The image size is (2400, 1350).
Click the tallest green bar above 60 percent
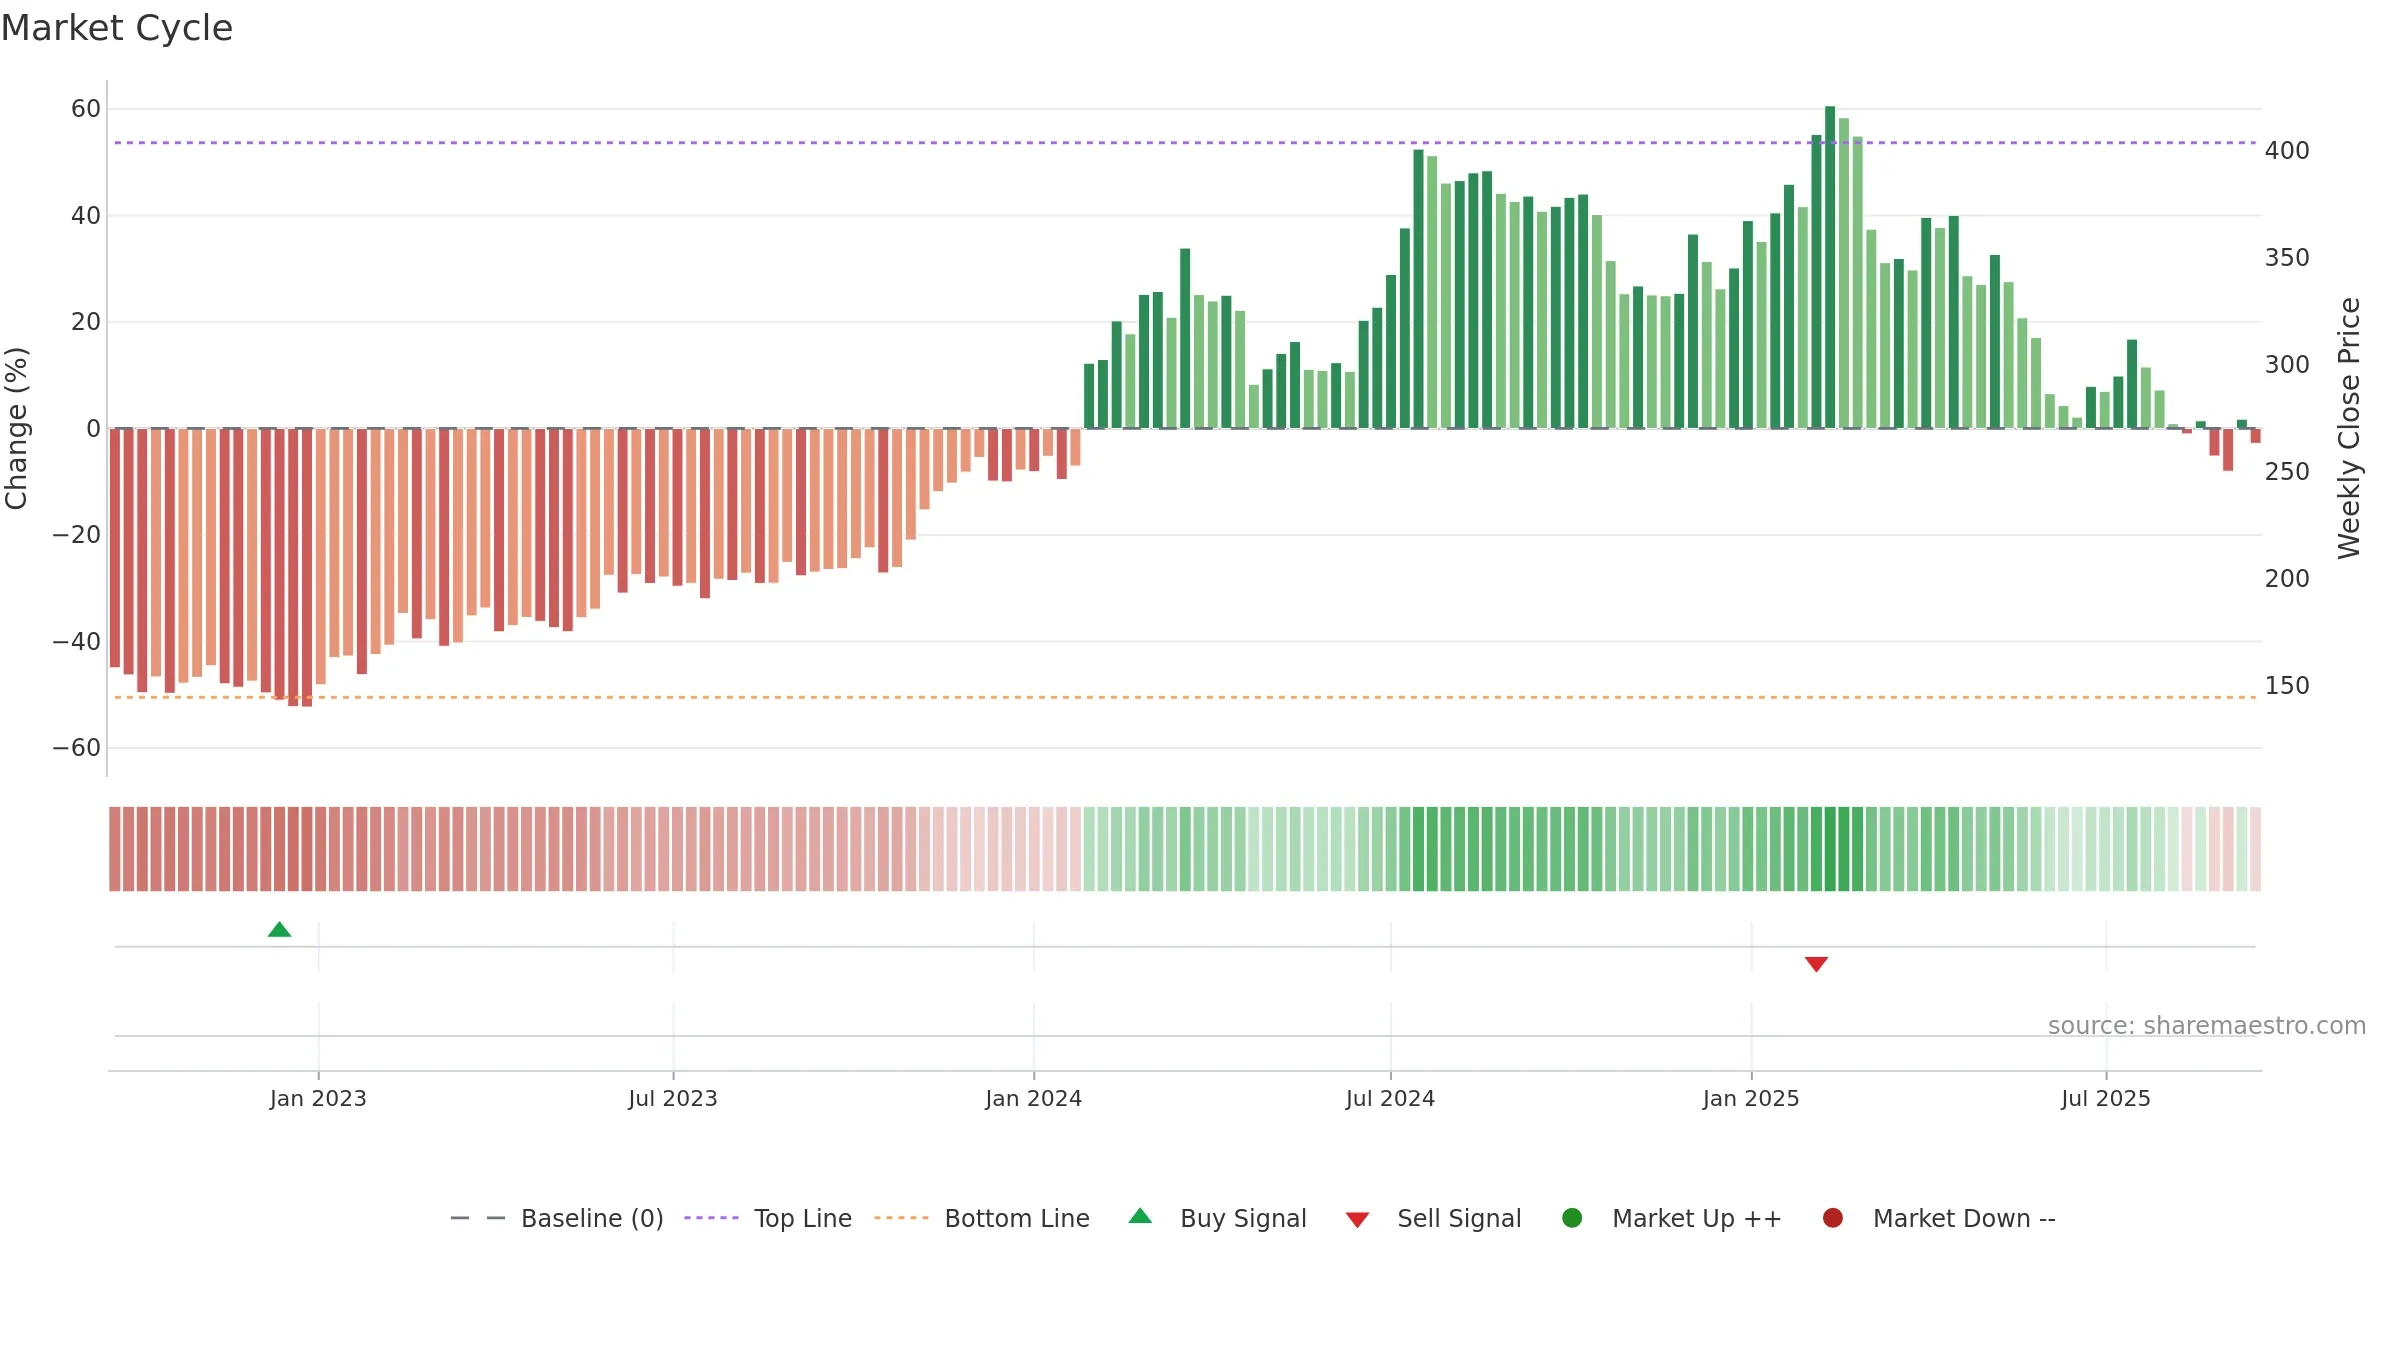(x=1830, y=267)
